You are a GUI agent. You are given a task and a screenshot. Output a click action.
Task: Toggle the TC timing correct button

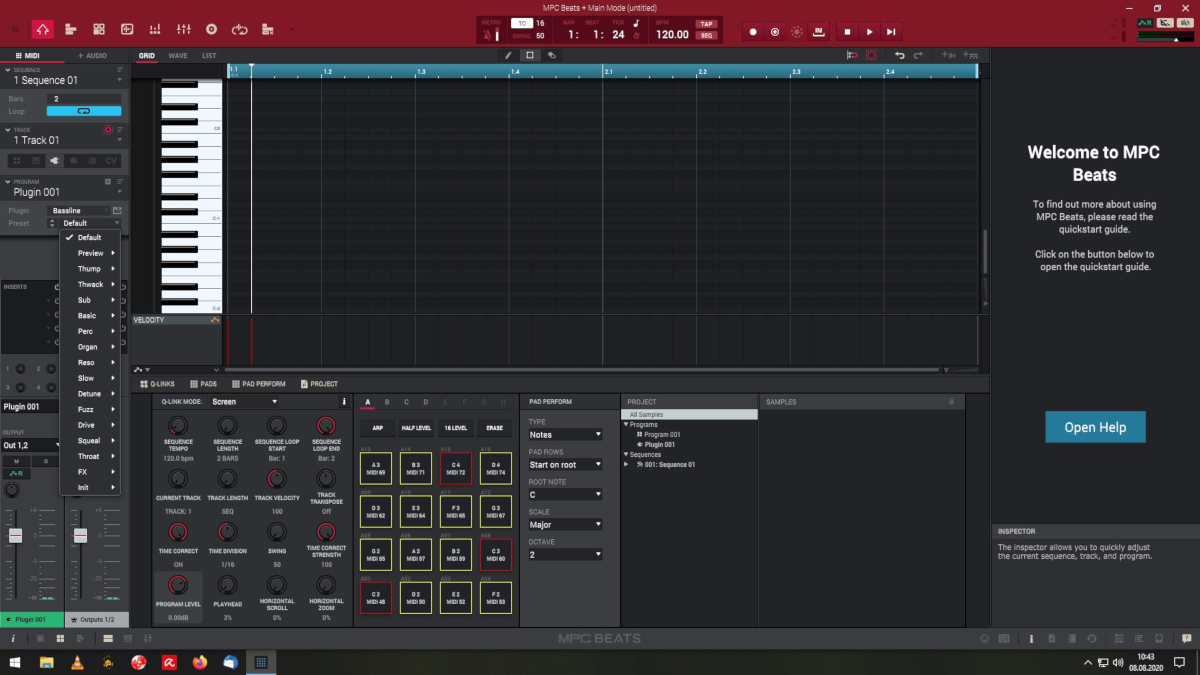(x=521, y=23)
